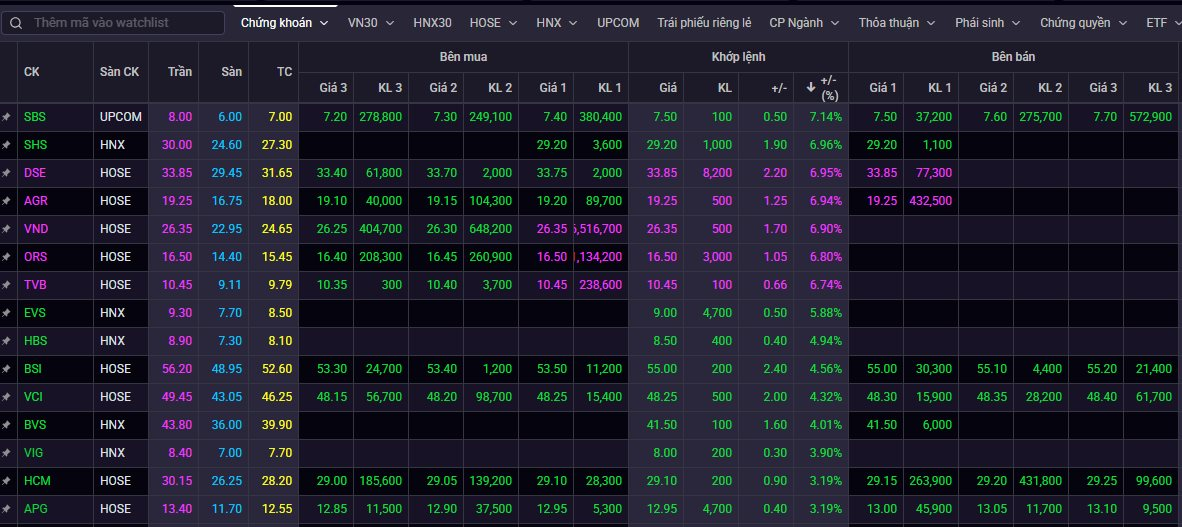Pin the SBS stock row
The width and height of the screenshot is (1182, 527).
coord(6,117)
